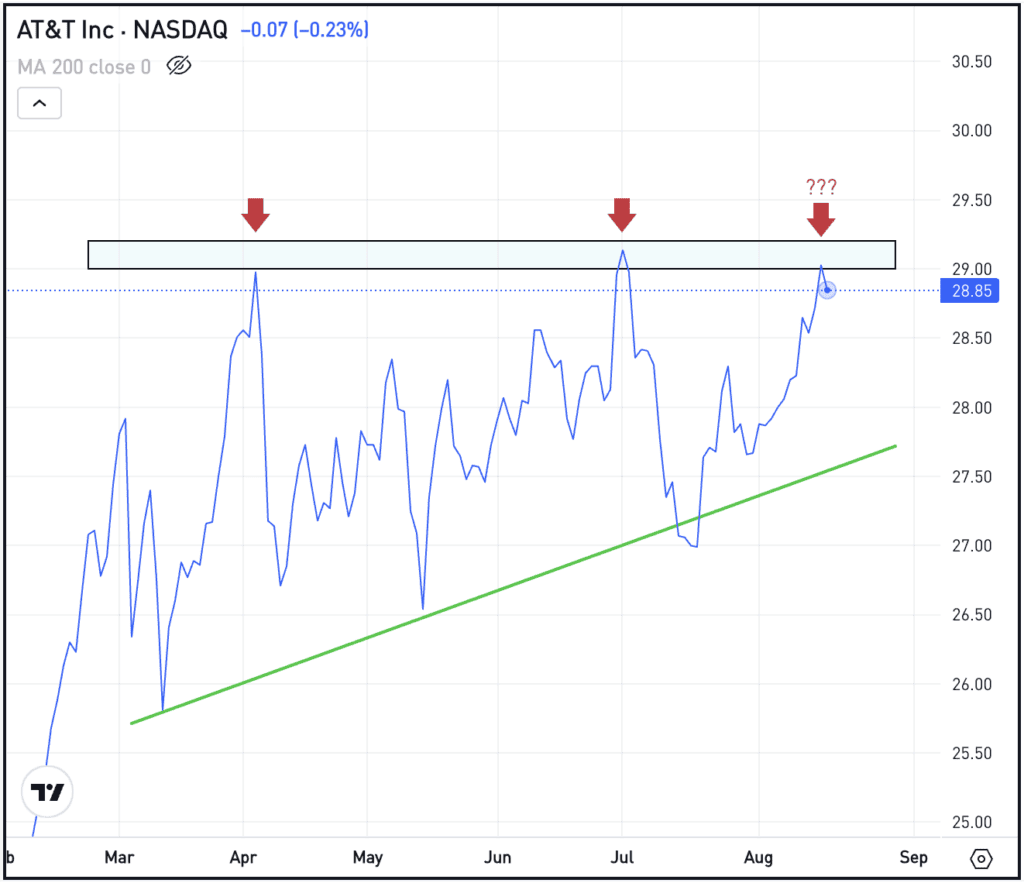The image size is (1024, 883).
Task: Click the May label on time axis
Action: pos(368,858)
